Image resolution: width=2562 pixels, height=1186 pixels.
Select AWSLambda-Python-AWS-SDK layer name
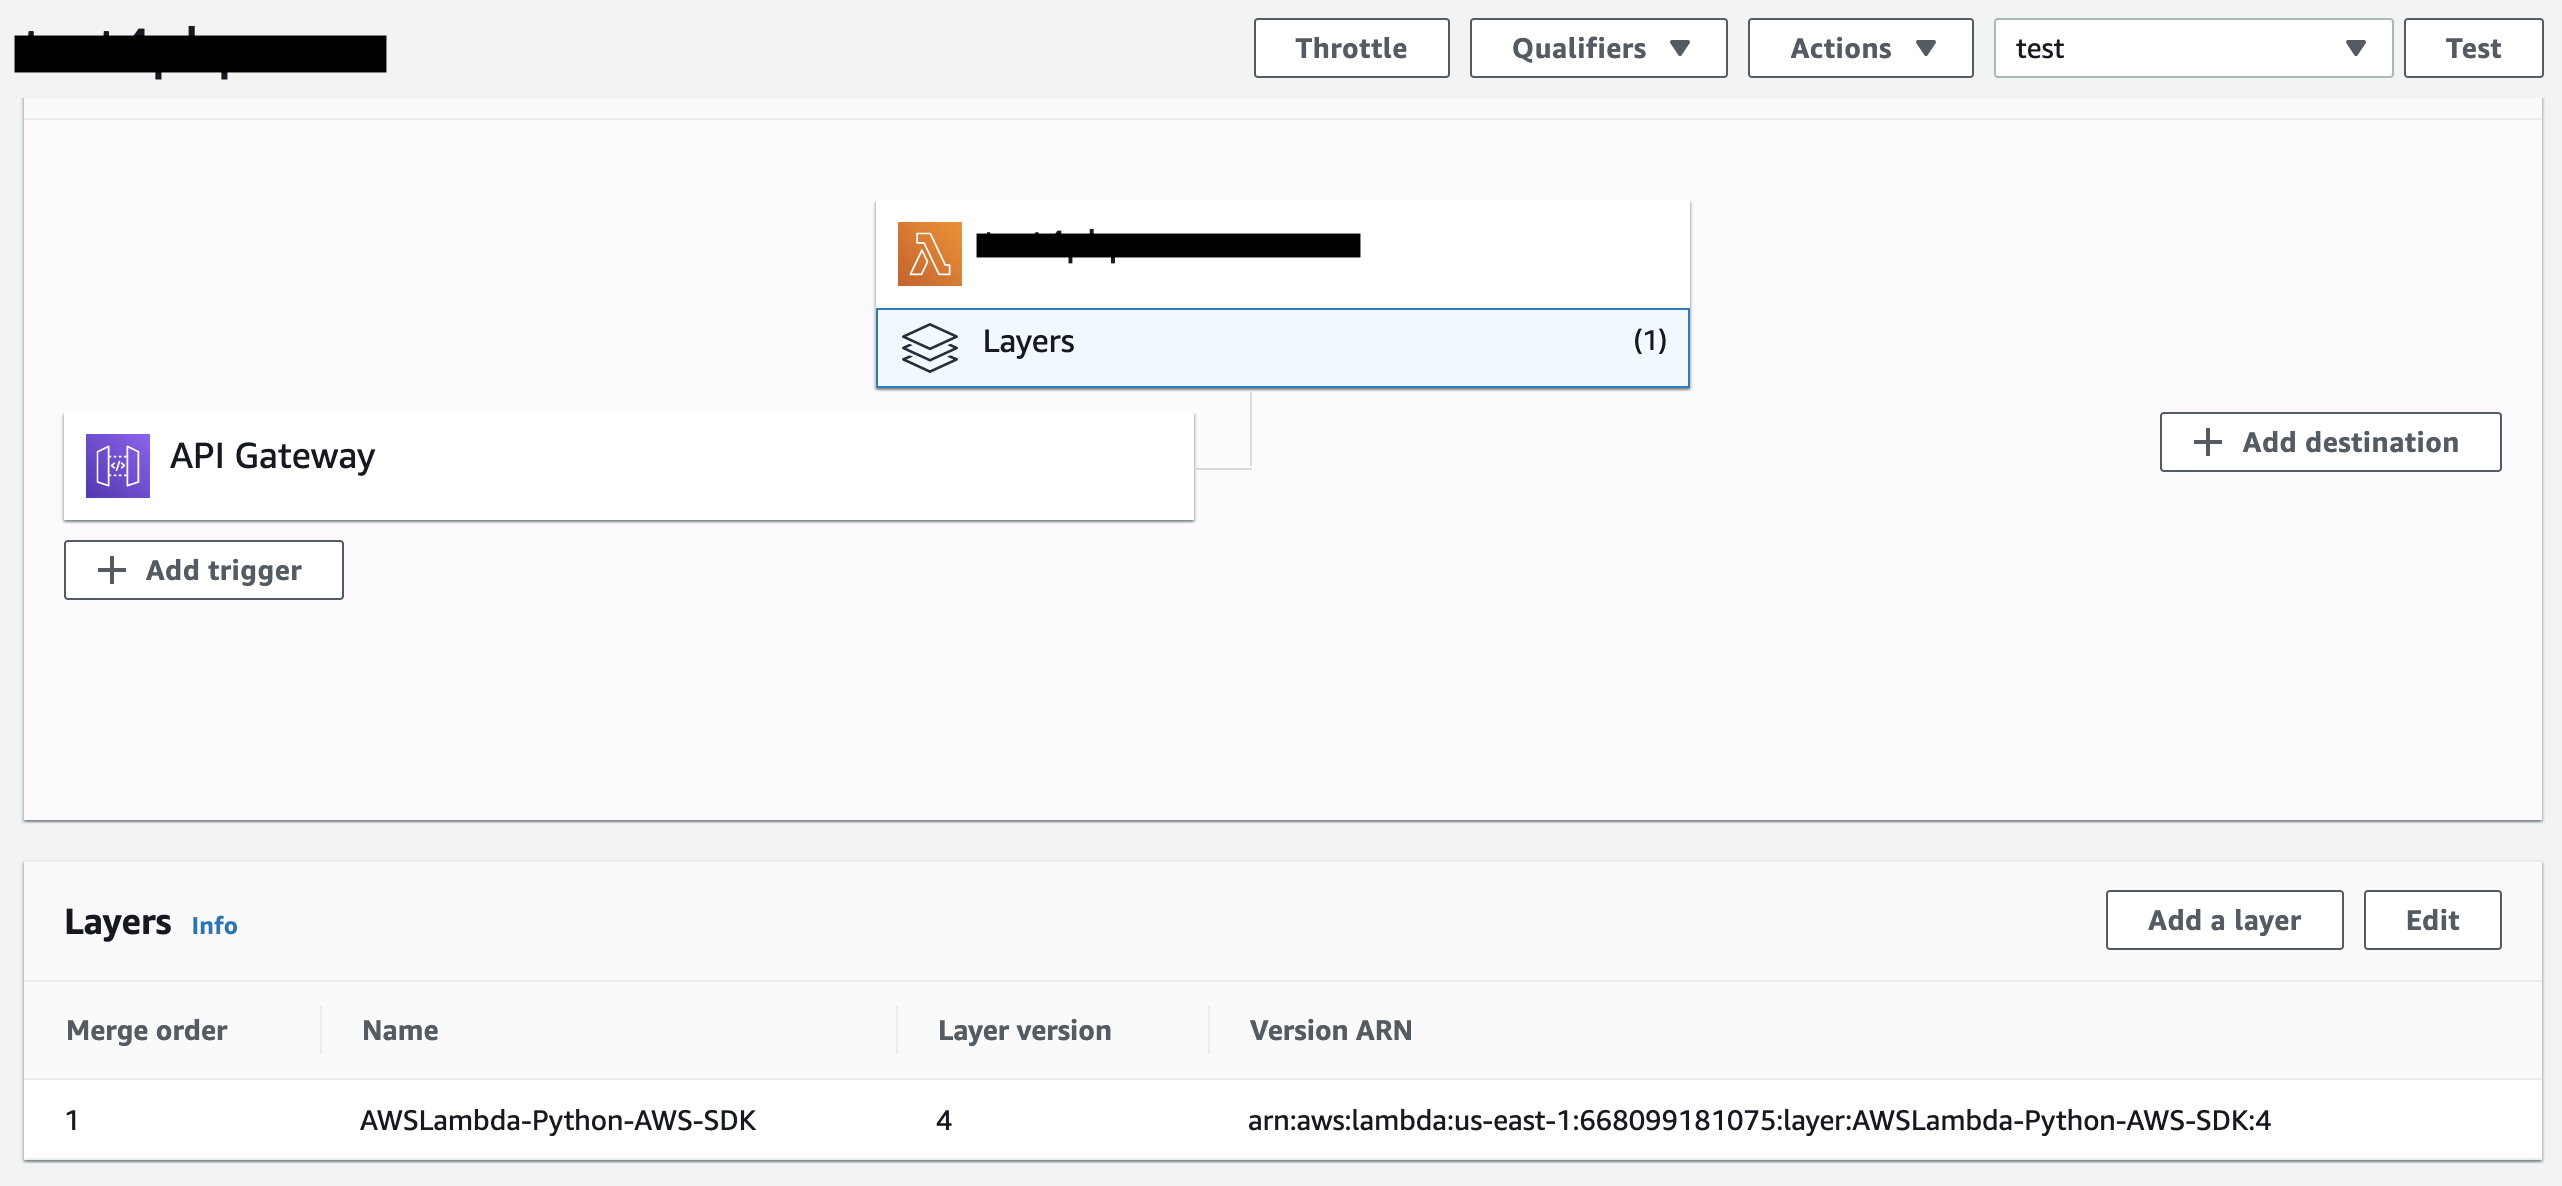(558, 1120)
